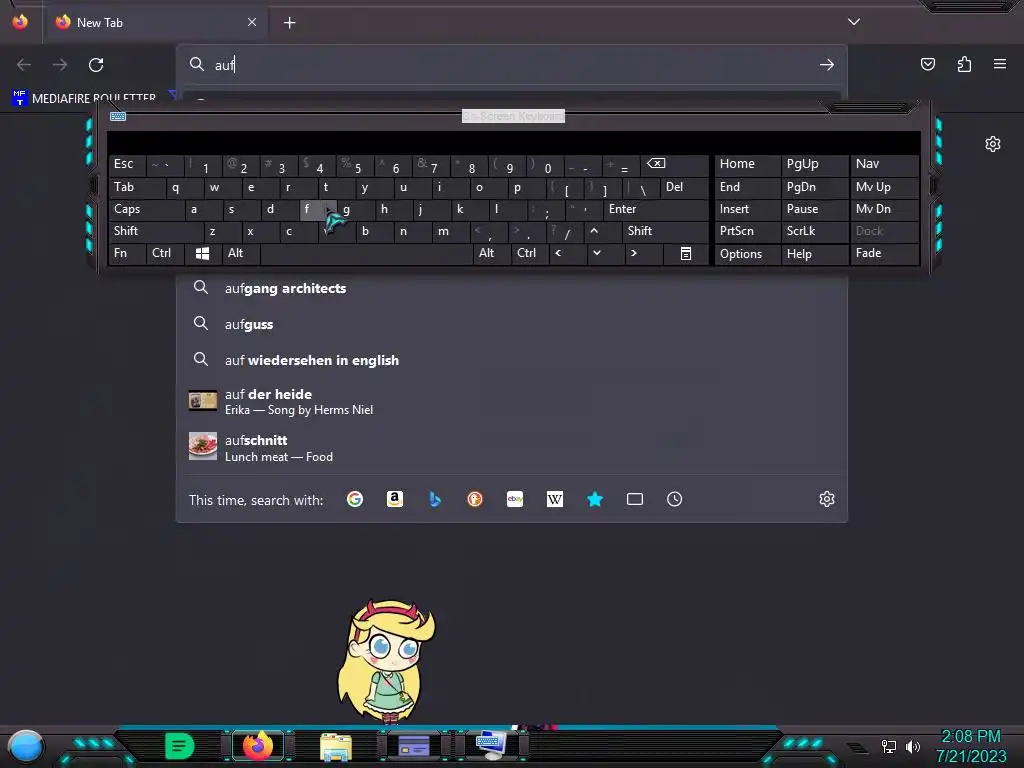Image resolution: width=1024 pixels, height=768 pixels.
Task: Search in Bookmarks star icon
Action: pos(595,500)
